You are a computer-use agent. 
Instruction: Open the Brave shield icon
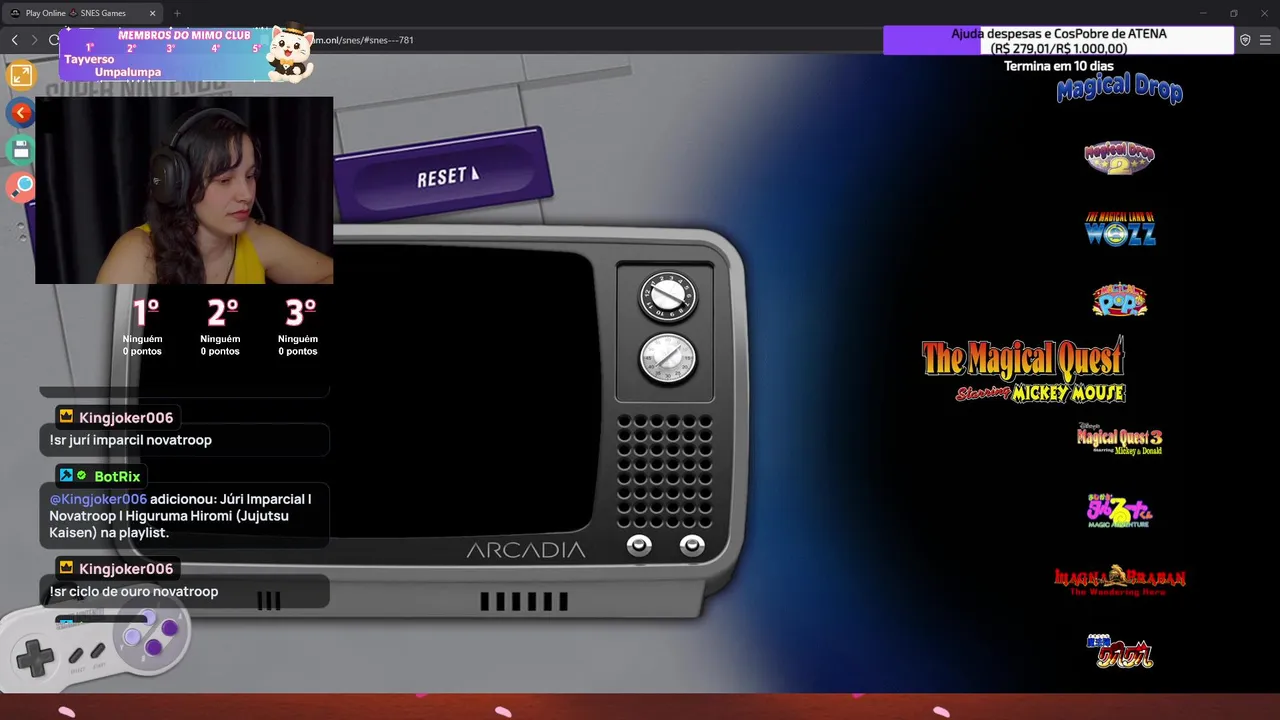pyautogui.click(x=1245, y=40)
